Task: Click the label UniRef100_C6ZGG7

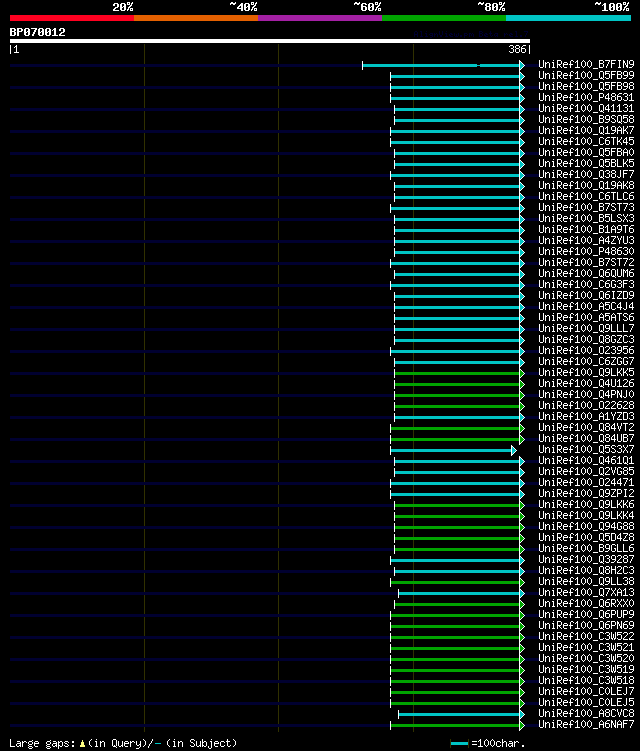Action: 586,362
